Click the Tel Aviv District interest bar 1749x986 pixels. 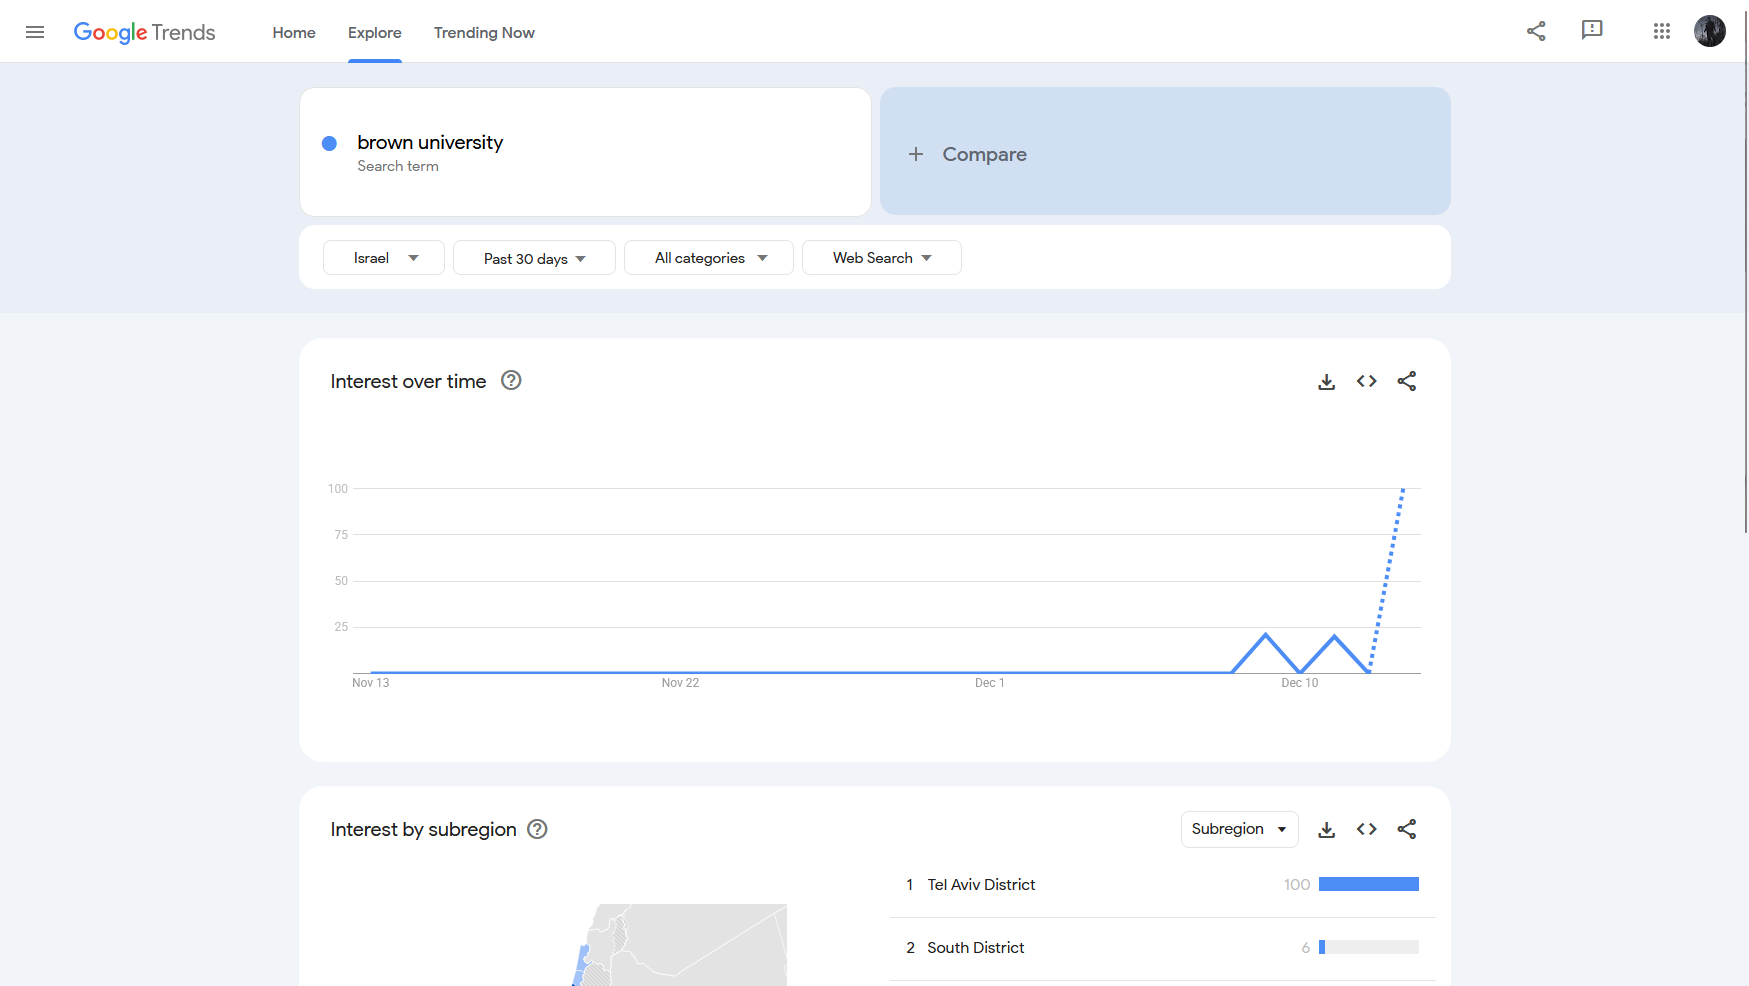[x=1369, y=884]
